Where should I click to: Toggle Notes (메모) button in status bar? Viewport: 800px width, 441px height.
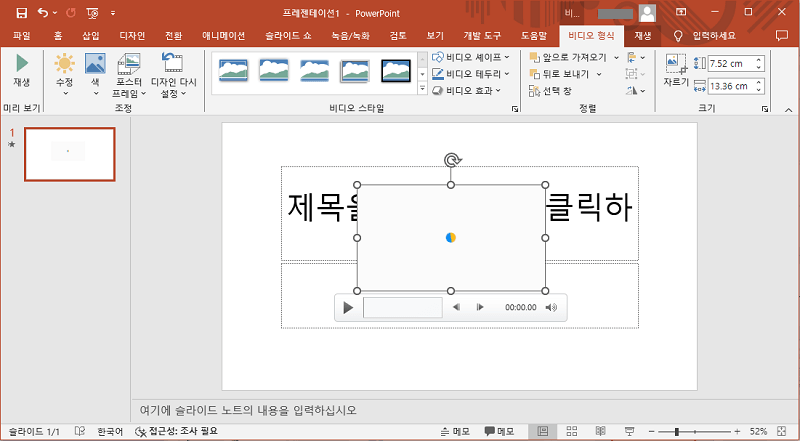pyautogui.click(x=455, y=431)
